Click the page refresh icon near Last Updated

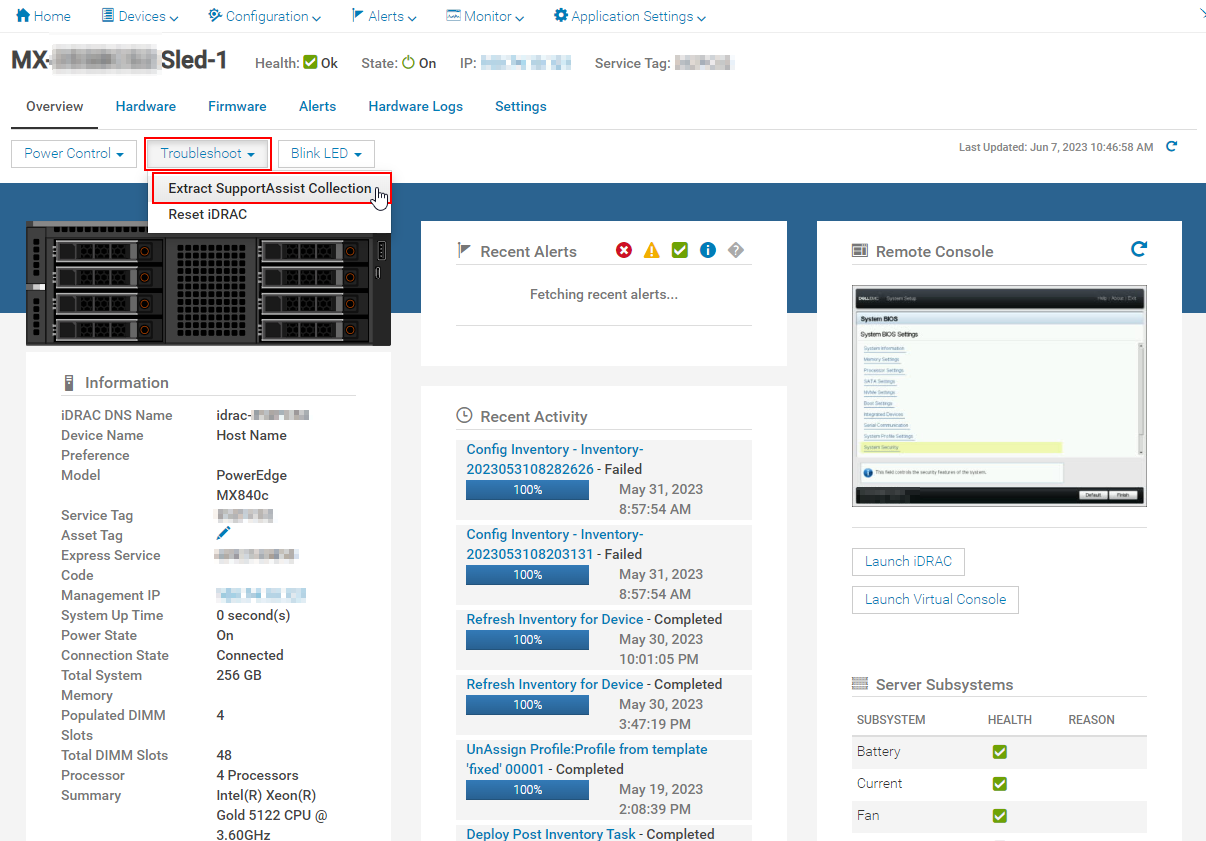click(x=1171, y=146)
